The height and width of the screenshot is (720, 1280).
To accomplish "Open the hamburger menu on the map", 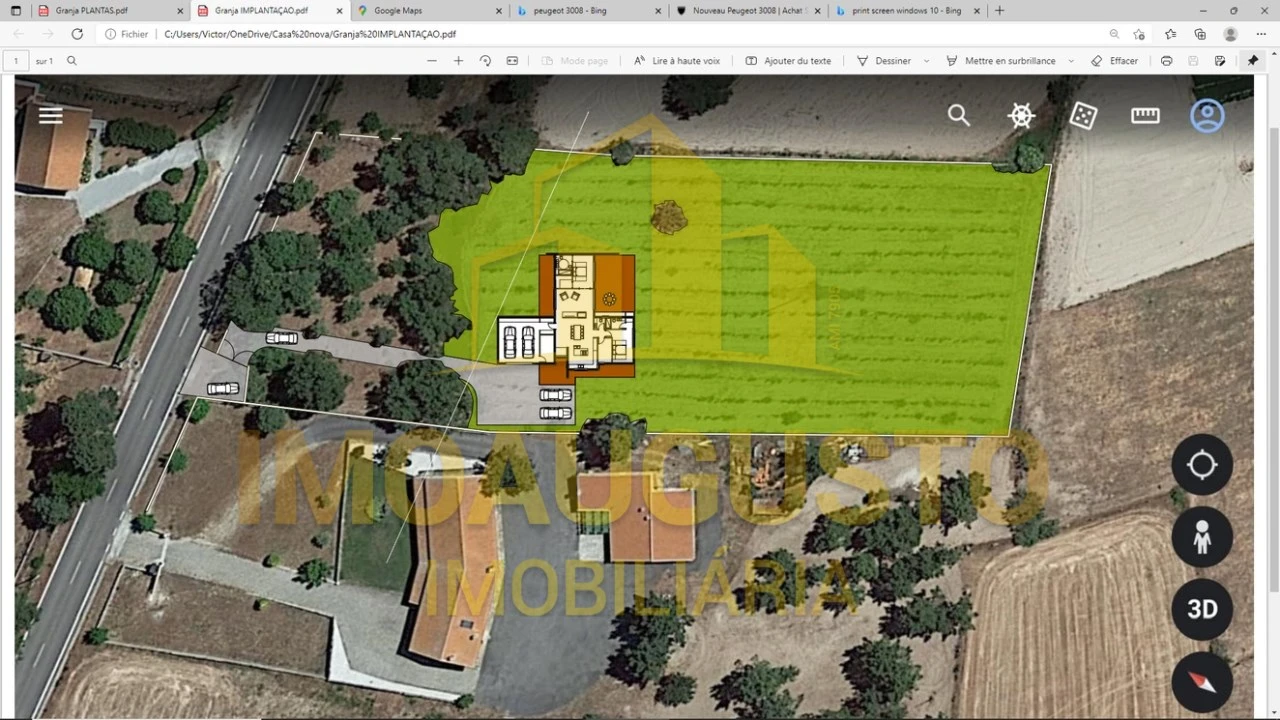I will (51, 116).
